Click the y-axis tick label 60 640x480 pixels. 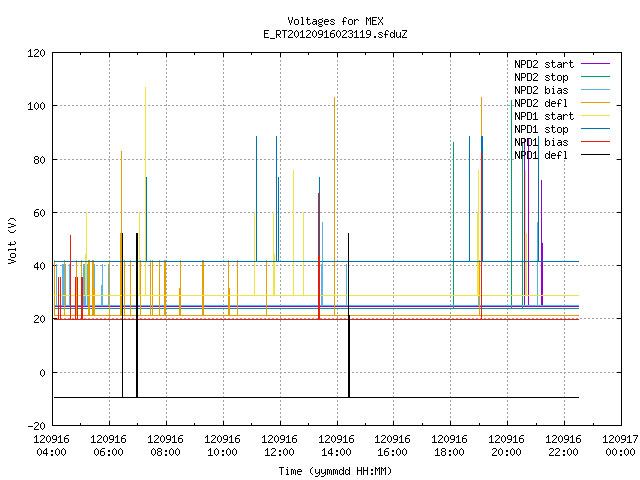[40, 213]
